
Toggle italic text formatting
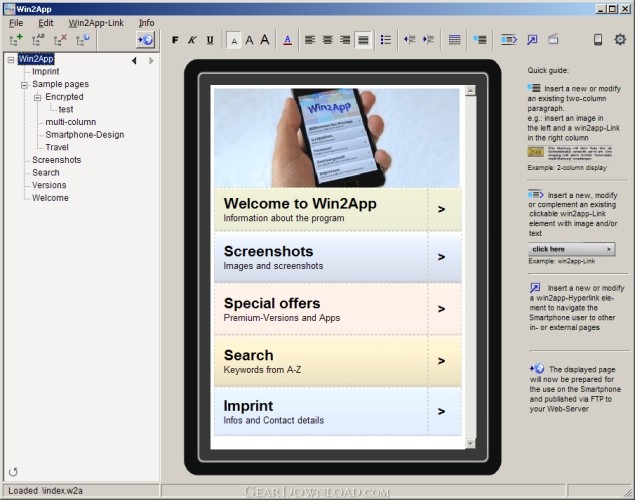(192, 40)
